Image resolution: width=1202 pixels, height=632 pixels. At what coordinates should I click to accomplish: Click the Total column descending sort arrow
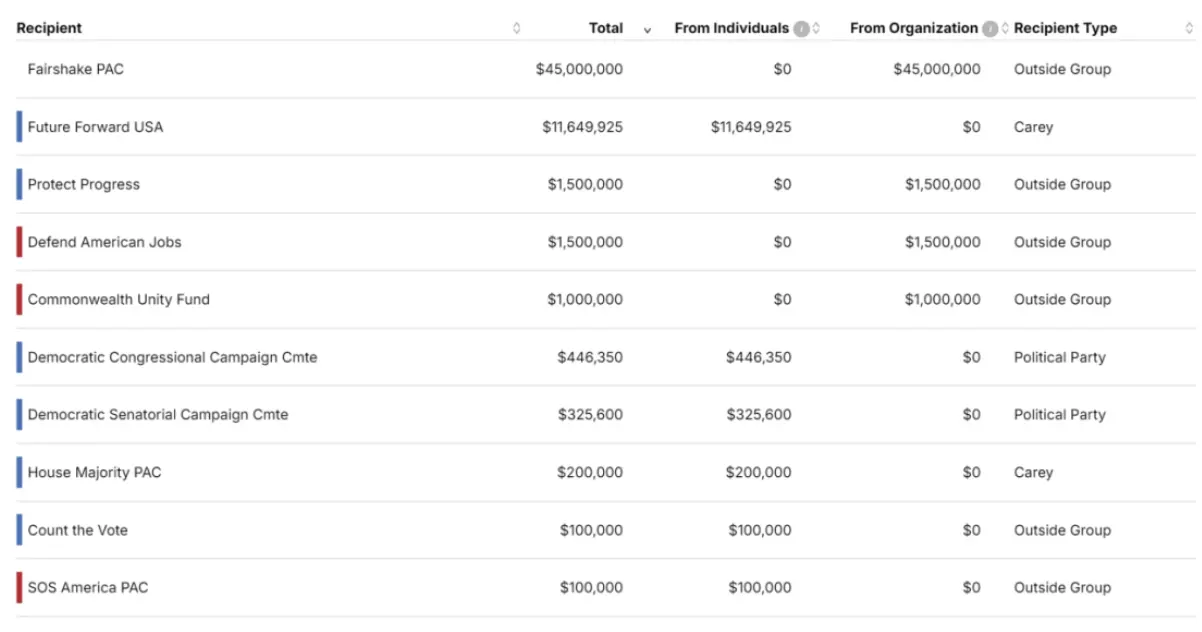pos(647,29)
